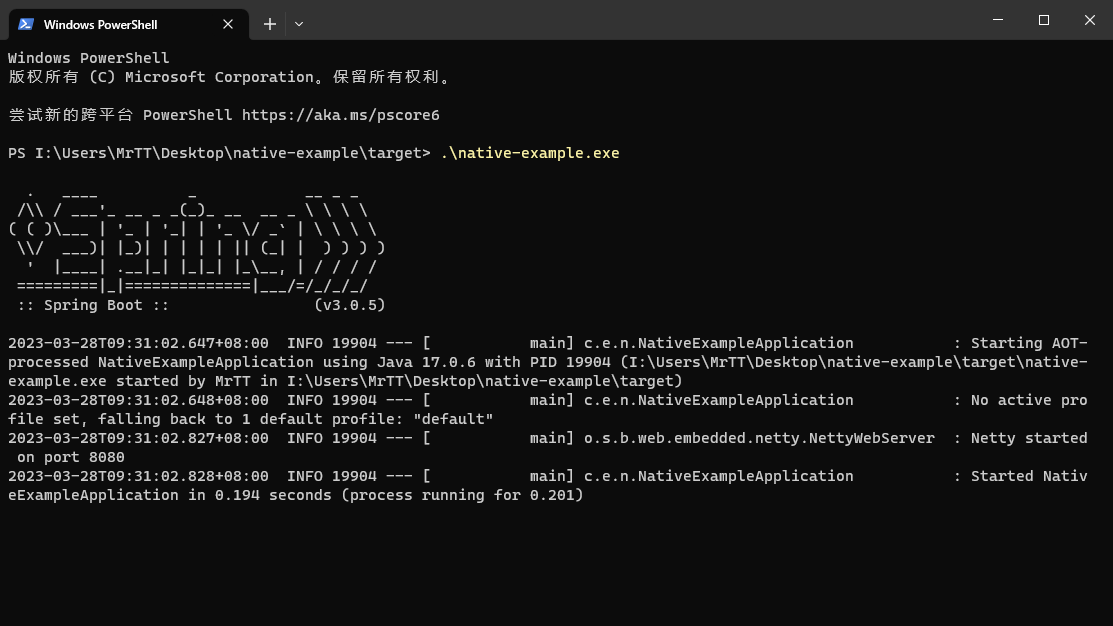Click the 'Java 17.0.6' text
Image resolution: width=1113 pixels, height=626 pixels.
pos(426,363)
